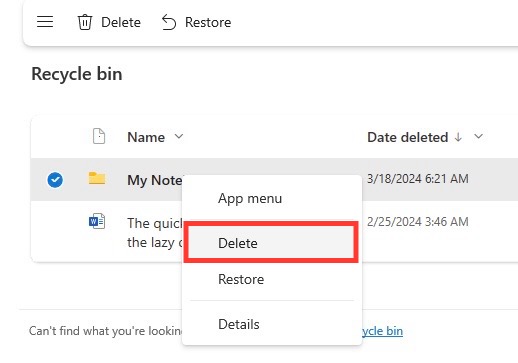Expand the Name column dropdown
This screenshot has height=363, width=518.
[x=179, y=136]
